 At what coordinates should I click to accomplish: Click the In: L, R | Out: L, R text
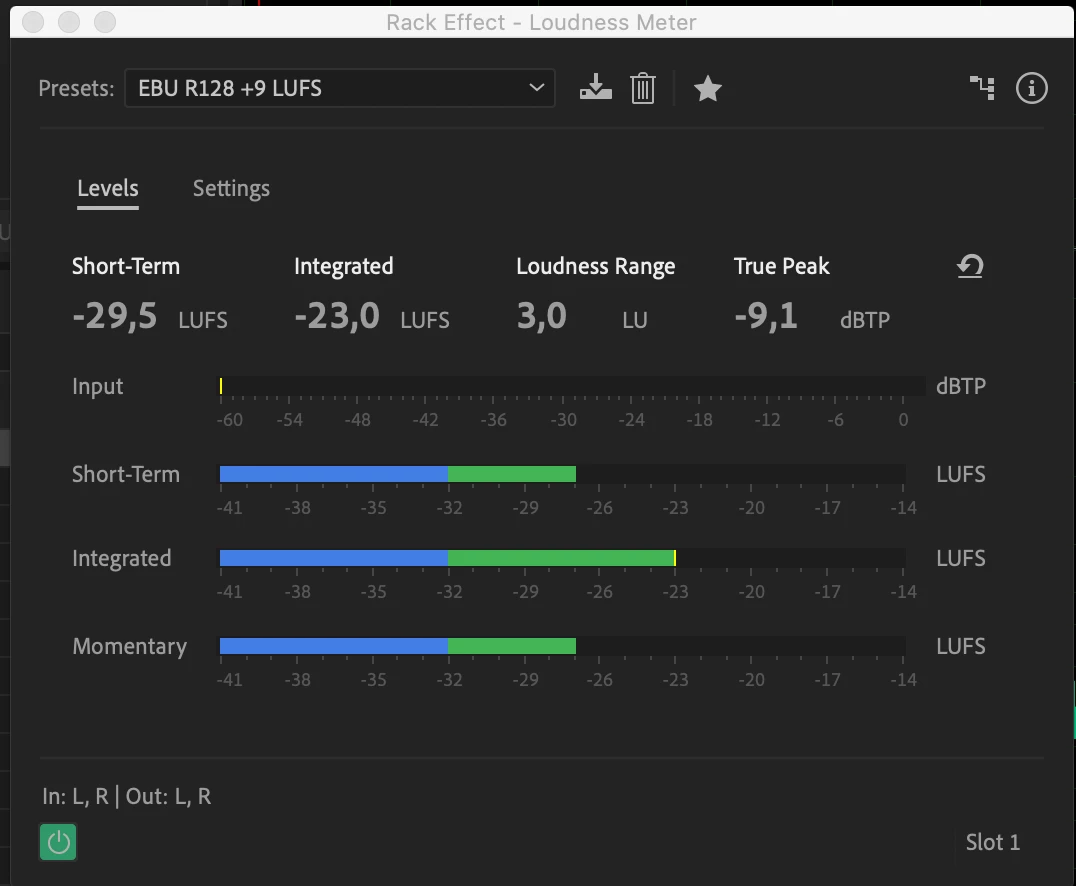(126, 796)
